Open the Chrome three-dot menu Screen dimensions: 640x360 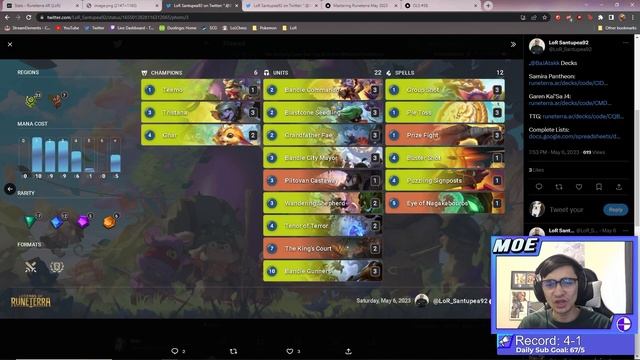tap(633, 18)
